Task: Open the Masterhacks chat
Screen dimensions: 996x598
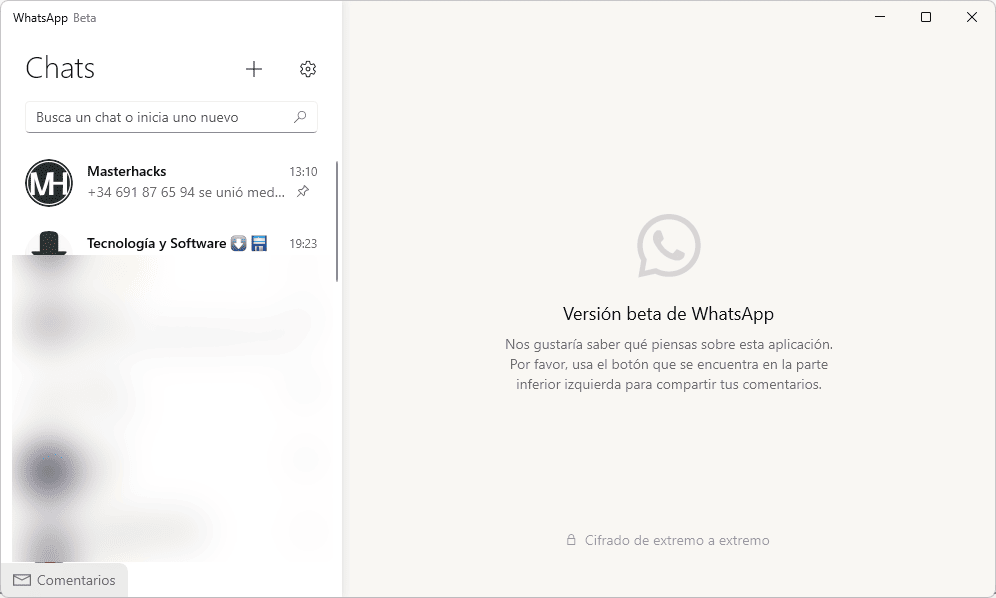Action: click(172, 183)
